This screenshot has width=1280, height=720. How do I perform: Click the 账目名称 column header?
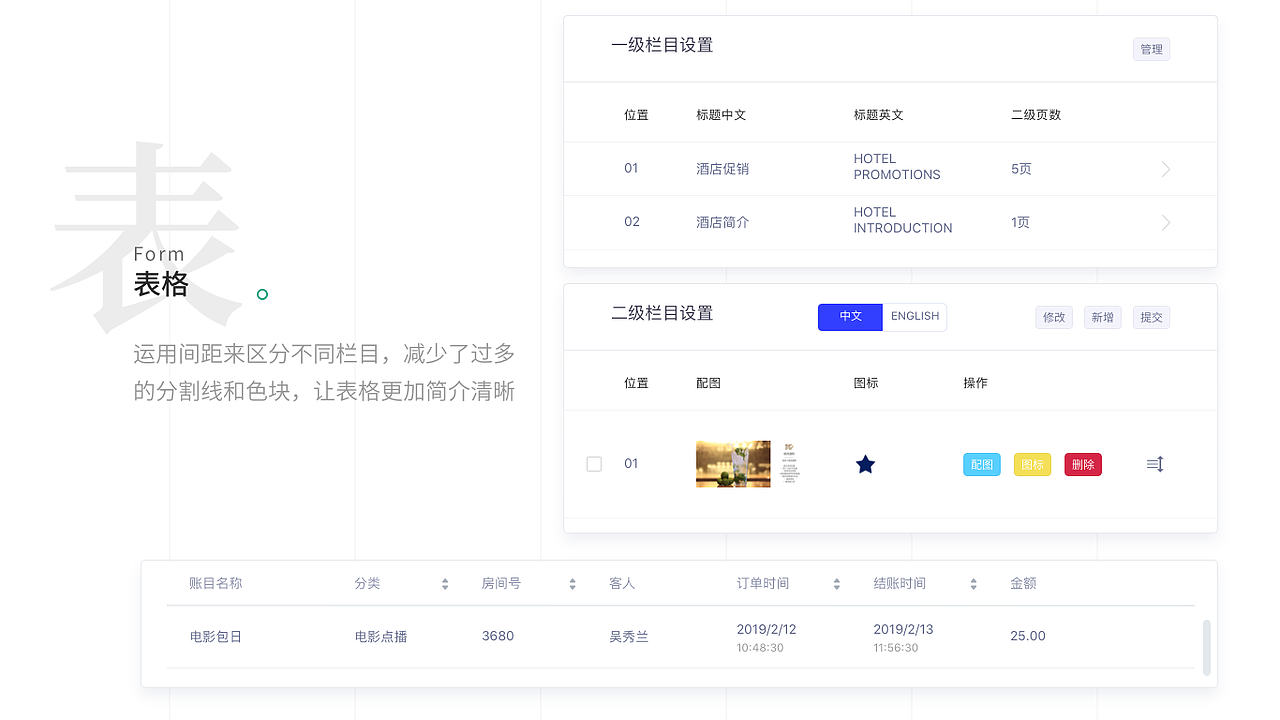point(216,583)
